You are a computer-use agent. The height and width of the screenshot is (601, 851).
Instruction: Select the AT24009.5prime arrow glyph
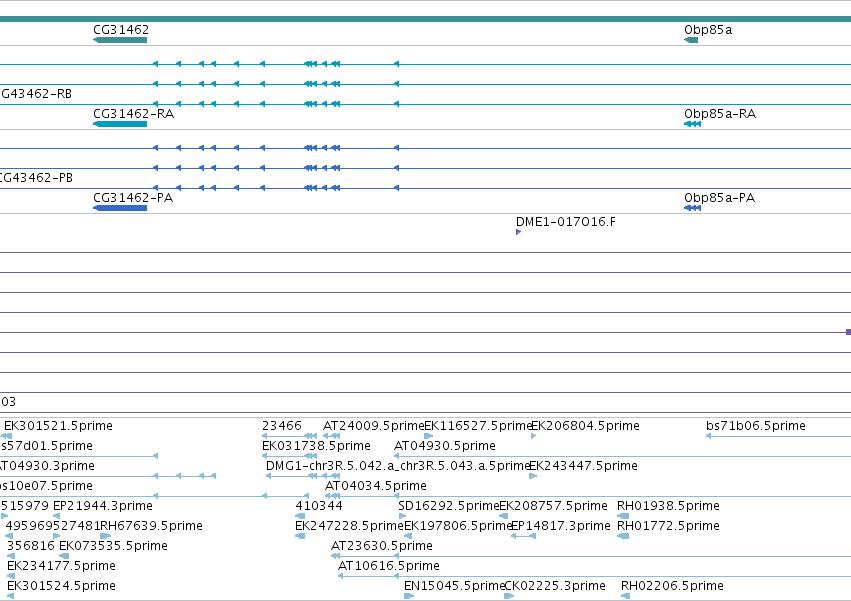click(332, 436)
